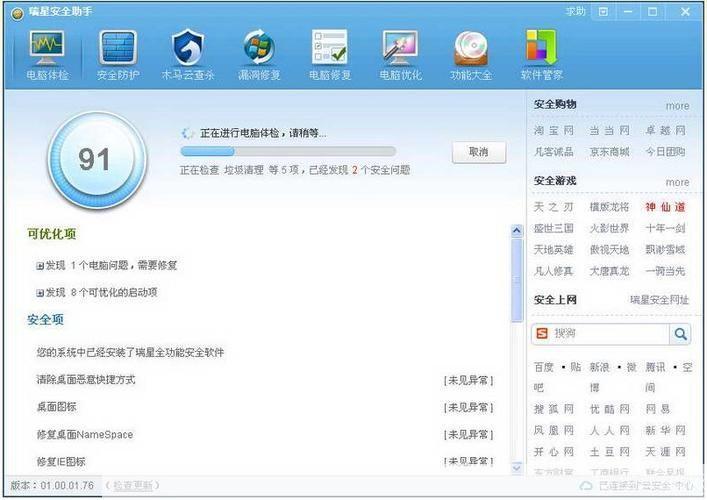Expand 发现 8 个可优化的启动项 item

point(40,293)
